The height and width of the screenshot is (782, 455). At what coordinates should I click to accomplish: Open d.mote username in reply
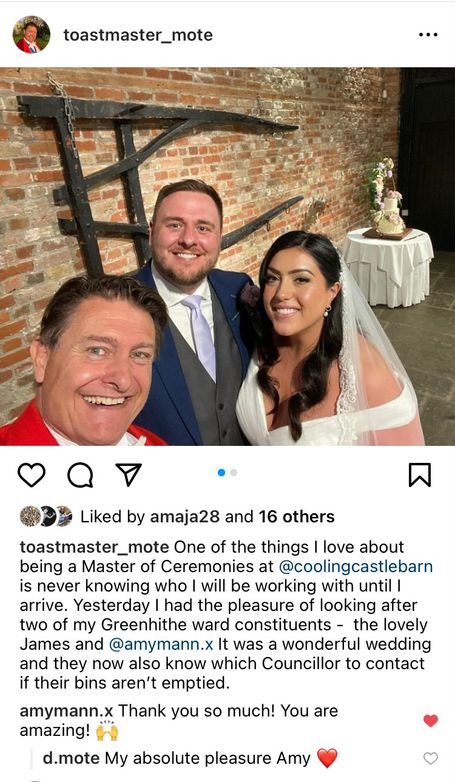point(71,759)
